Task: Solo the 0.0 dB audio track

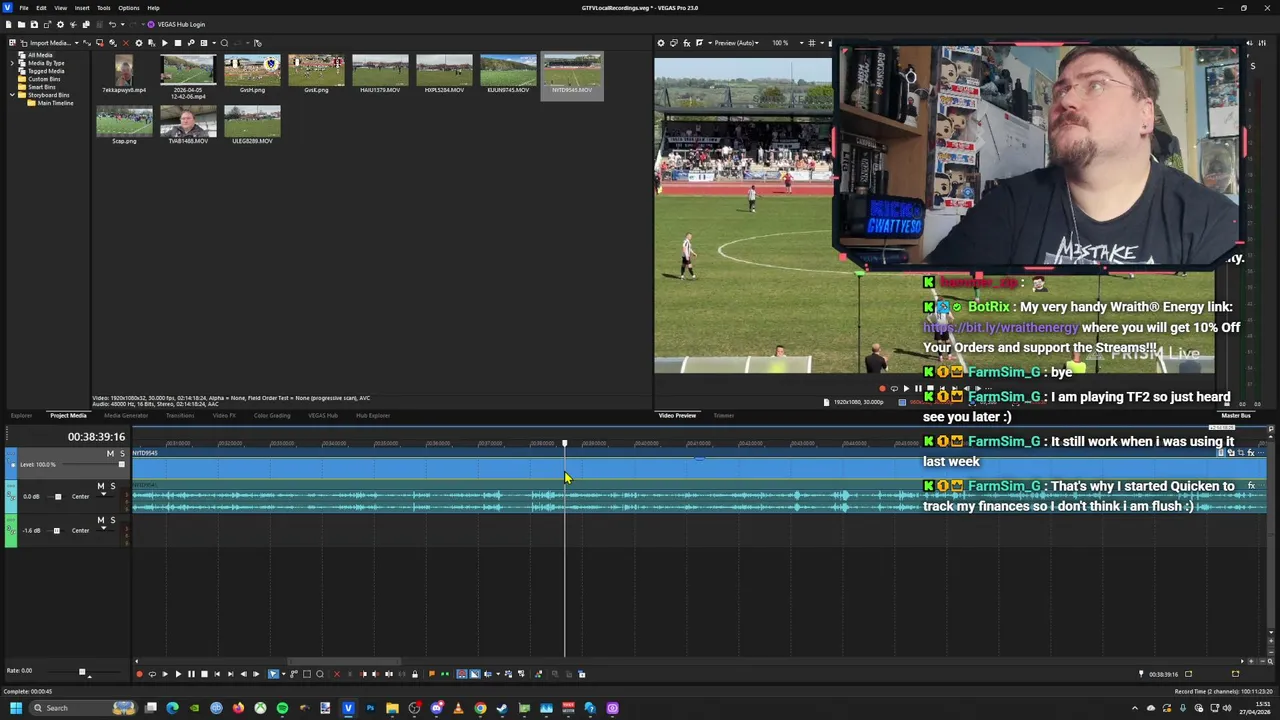Action: 113,486
